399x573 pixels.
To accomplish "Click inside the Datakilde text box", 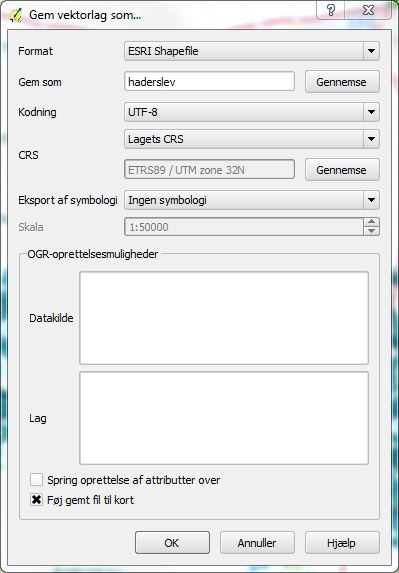I will point(224,318).
